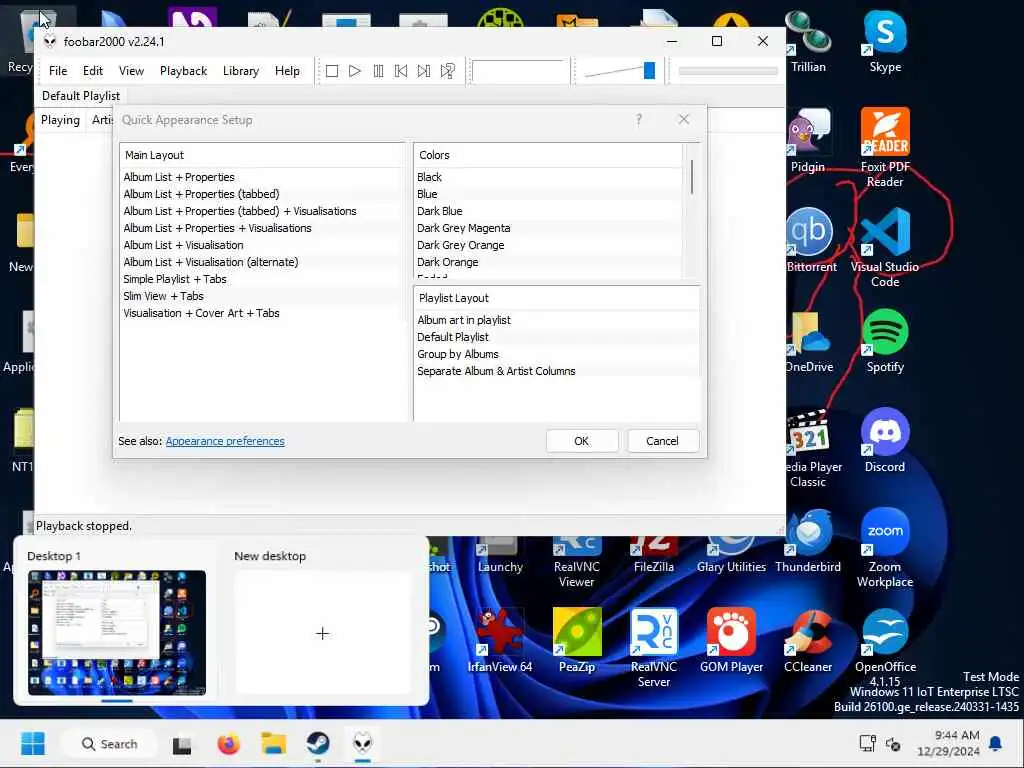Screen dimensions: 1024x768
Task: Click the Spotify desktop icon
Action: 885,341
